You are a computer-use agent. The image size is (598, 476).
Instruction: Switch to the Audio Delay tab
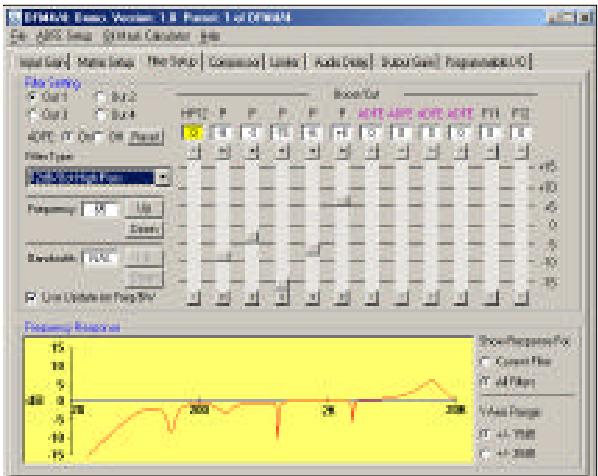click(x=341, y=62)
